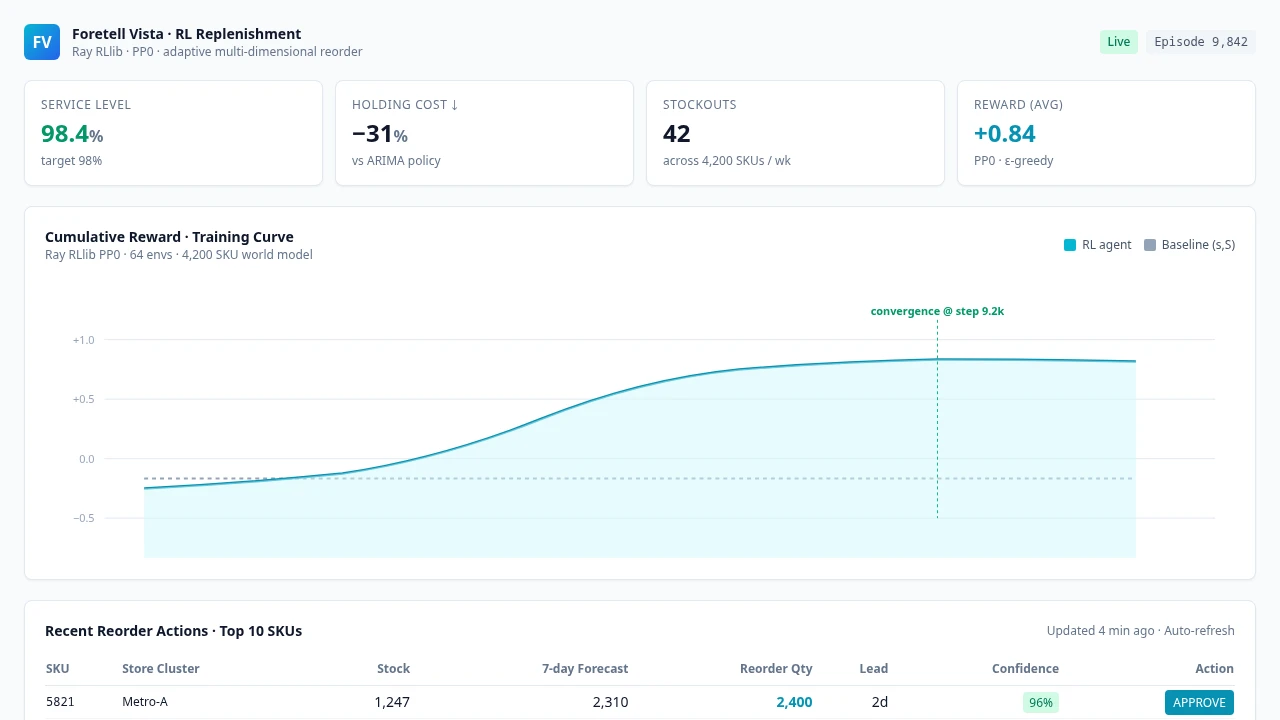
Task: Click the Action column header
Action: [x=1214, y=668]
